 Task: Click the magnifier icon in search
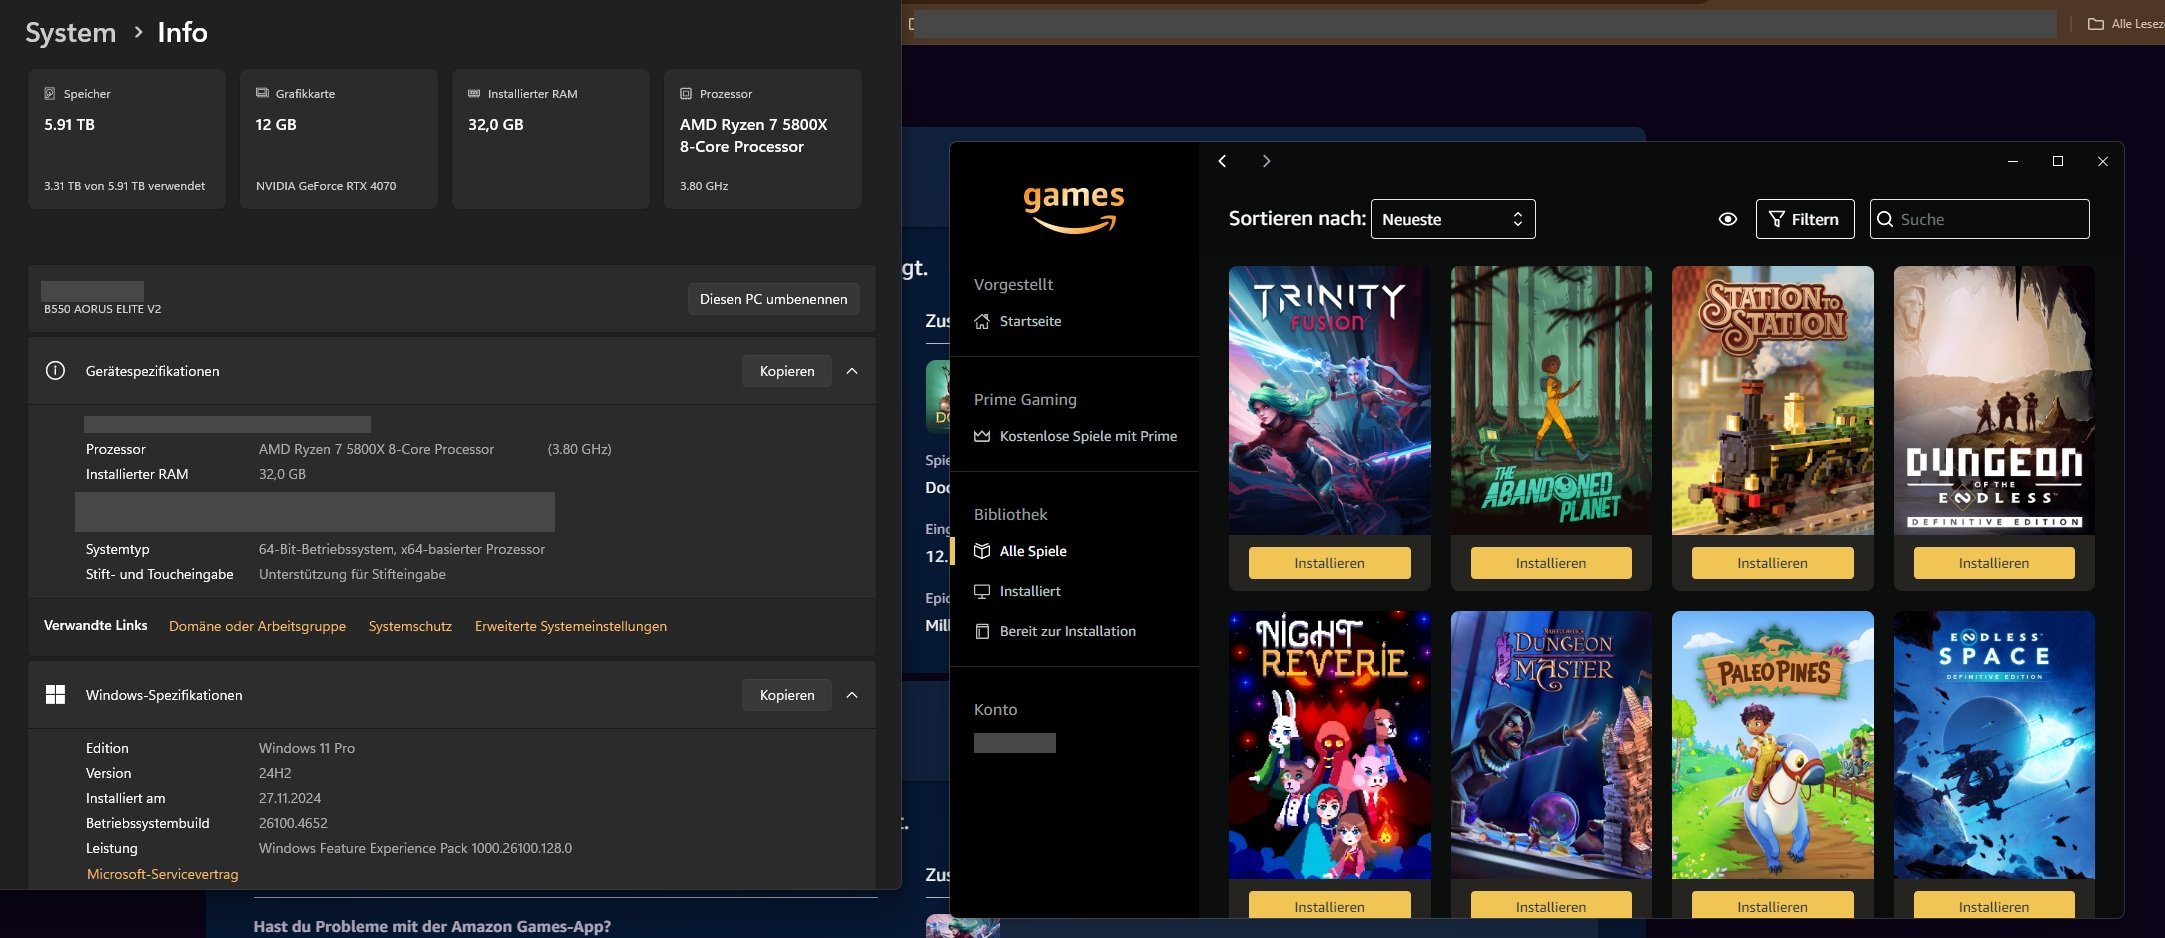(1885, 219)
